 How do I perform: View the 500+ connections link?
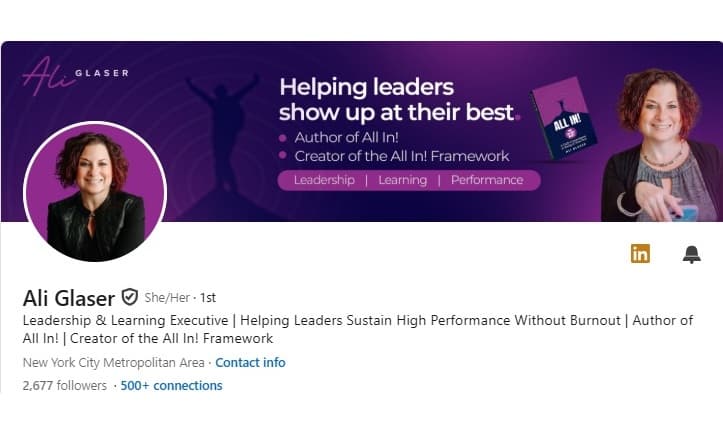click(171, 385)
